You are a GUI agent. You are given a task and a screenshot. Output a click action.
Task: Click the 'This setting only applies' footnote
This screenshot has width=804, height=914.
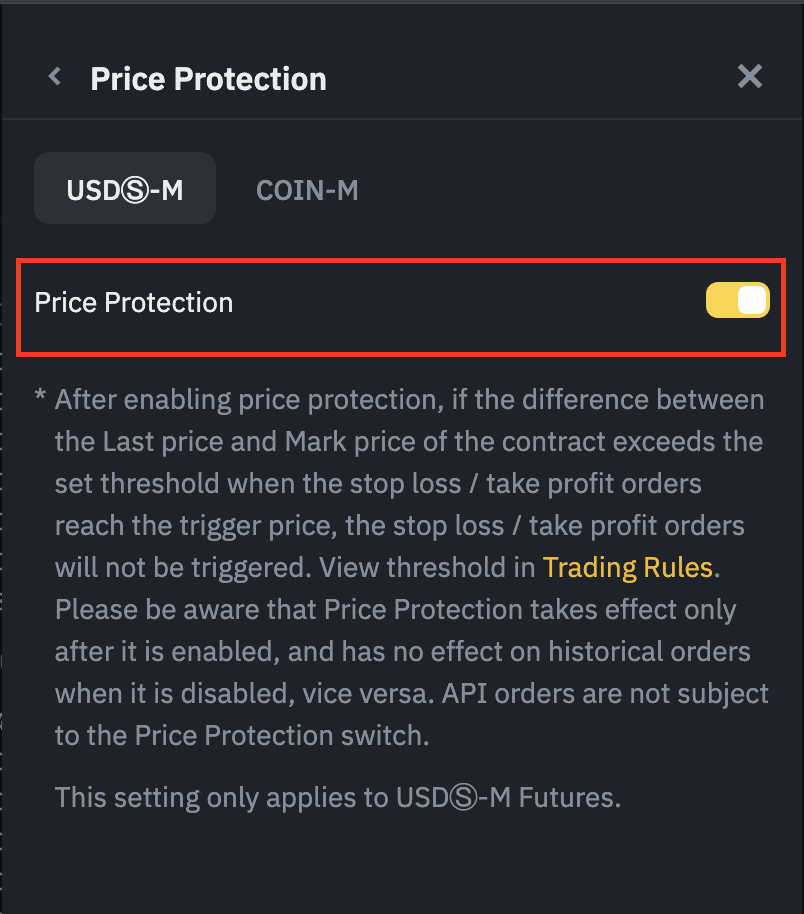[338, 797]
